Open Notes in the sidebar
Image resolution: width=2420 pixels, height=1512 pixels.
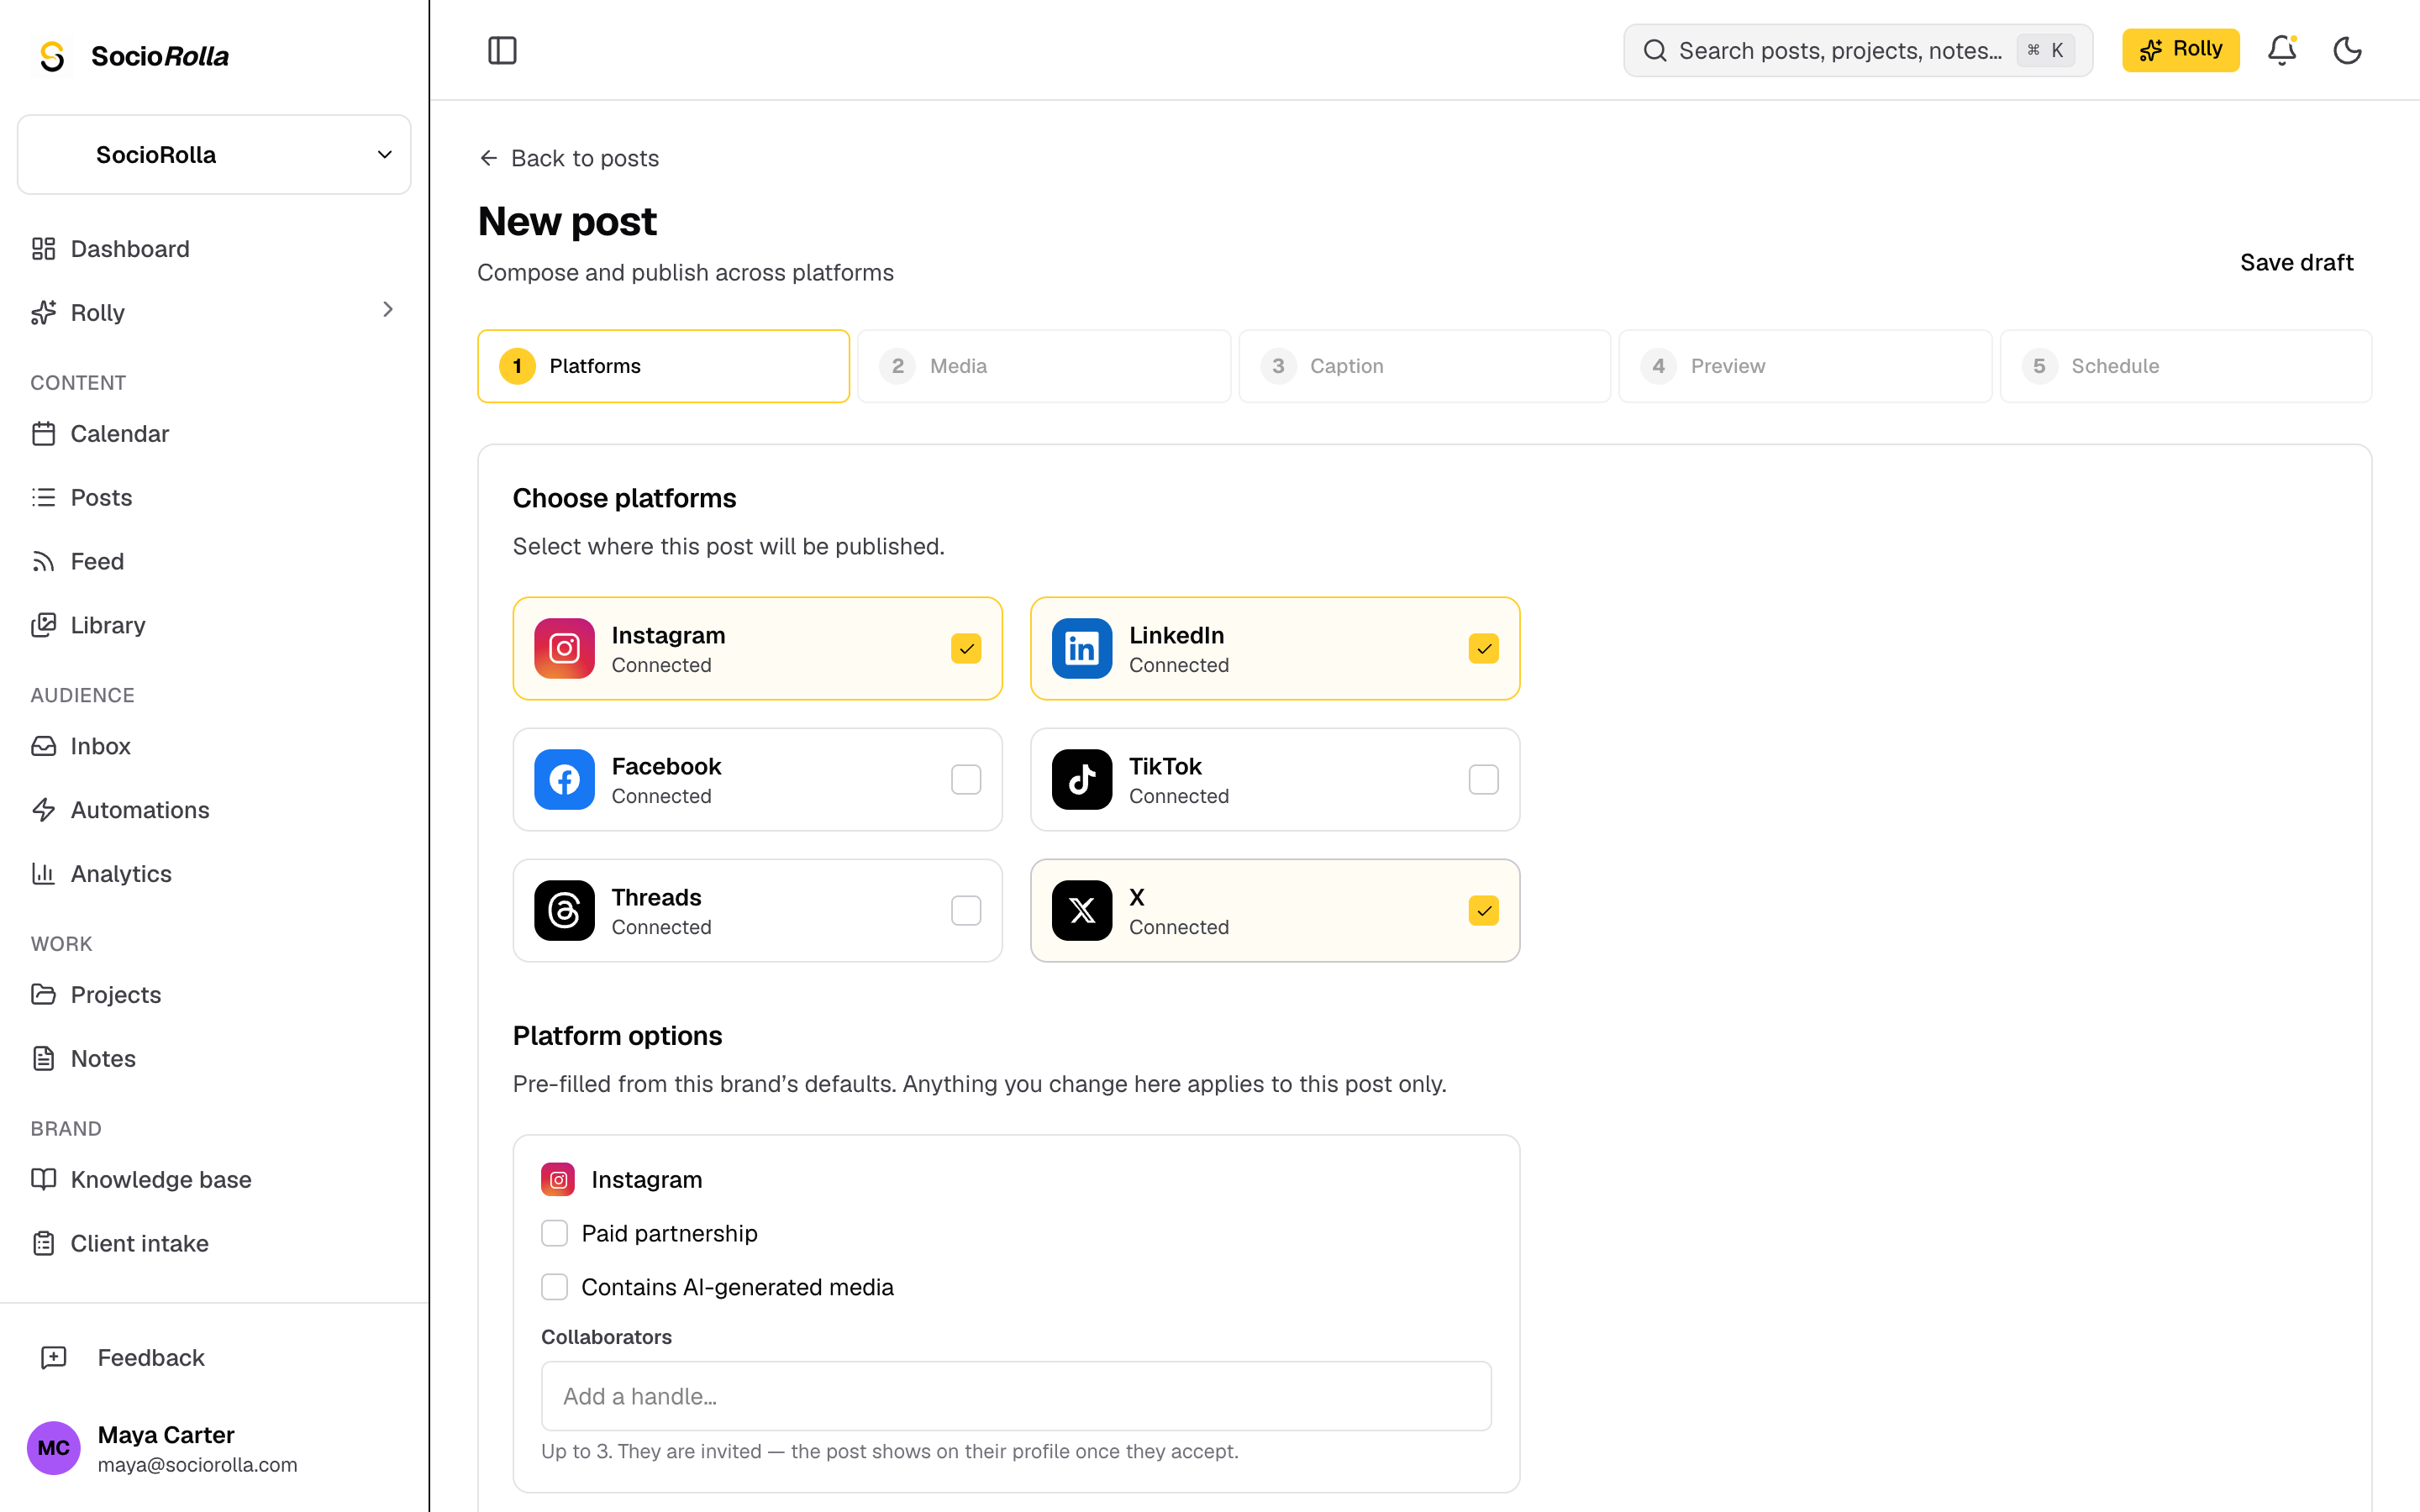[214, 1058]
